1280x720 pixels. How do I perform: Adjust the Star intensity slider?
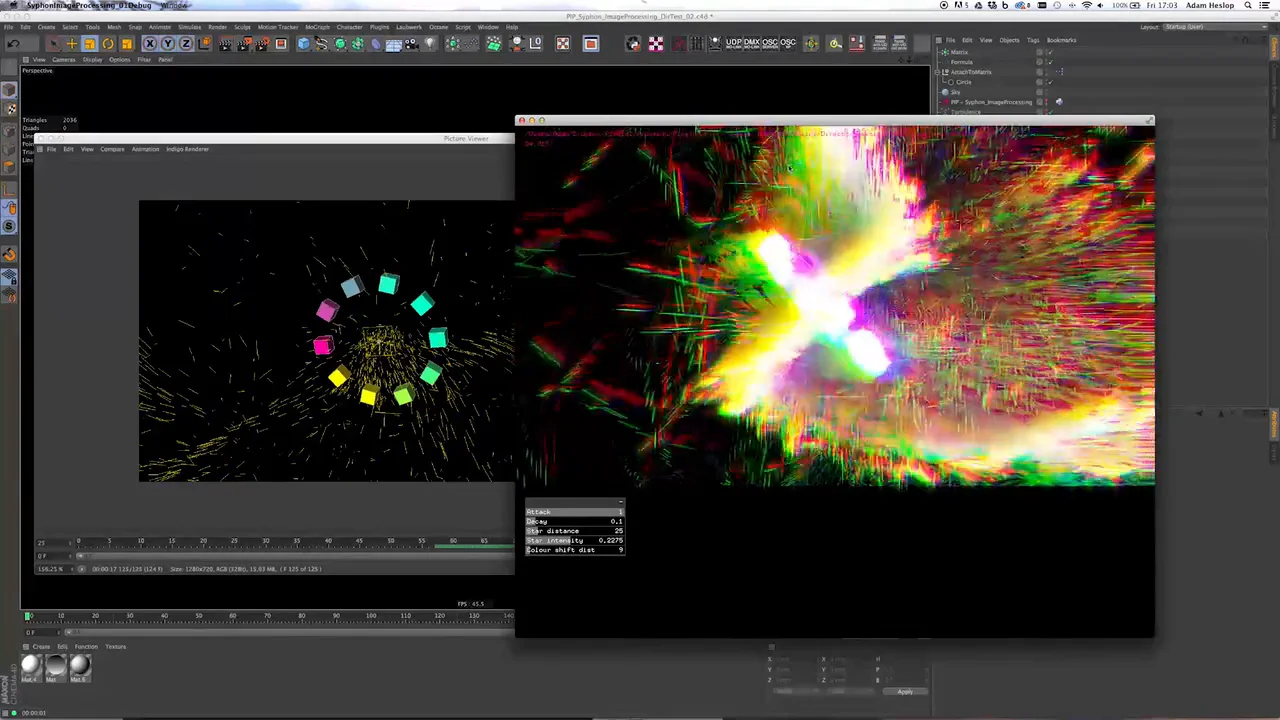click(575, 540)
